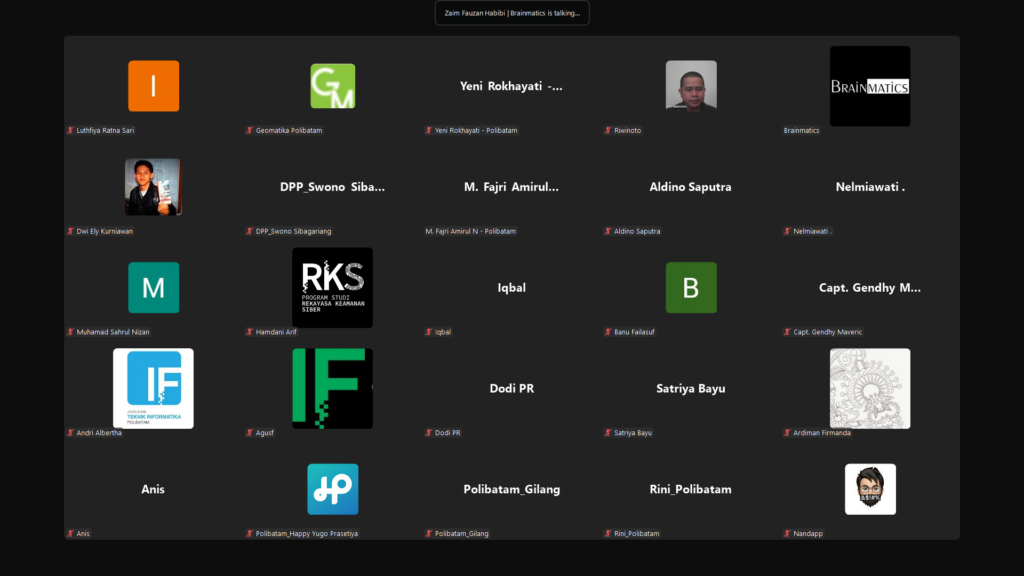This screenshot has width=1024, height=576.
Task: Select Ardiman Firmanda's floral pattern avatar
Action: click(870, 388)
